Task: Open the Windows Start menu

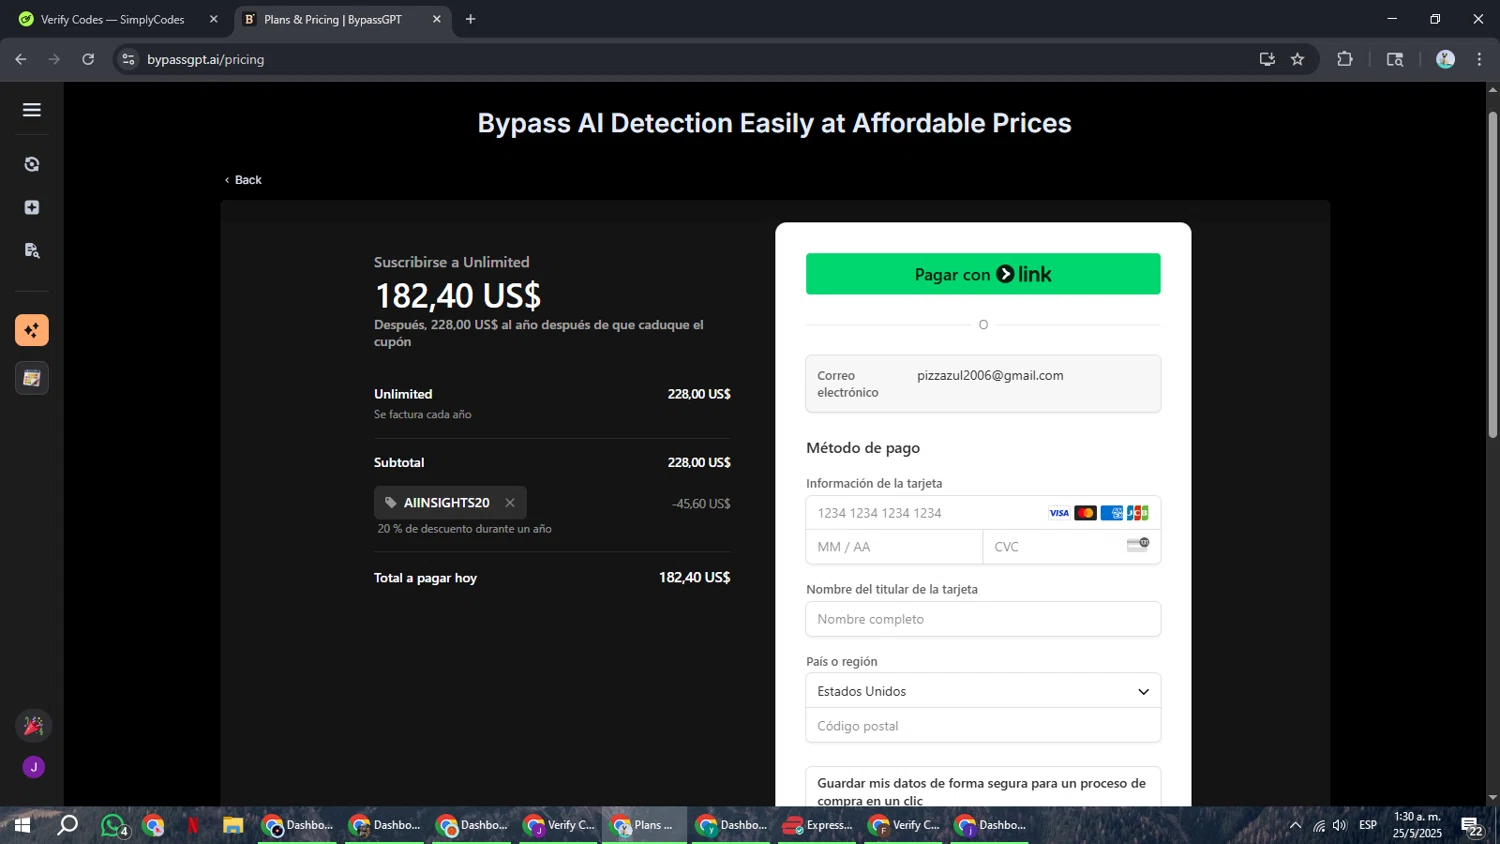Action: [x=22, y=825]
